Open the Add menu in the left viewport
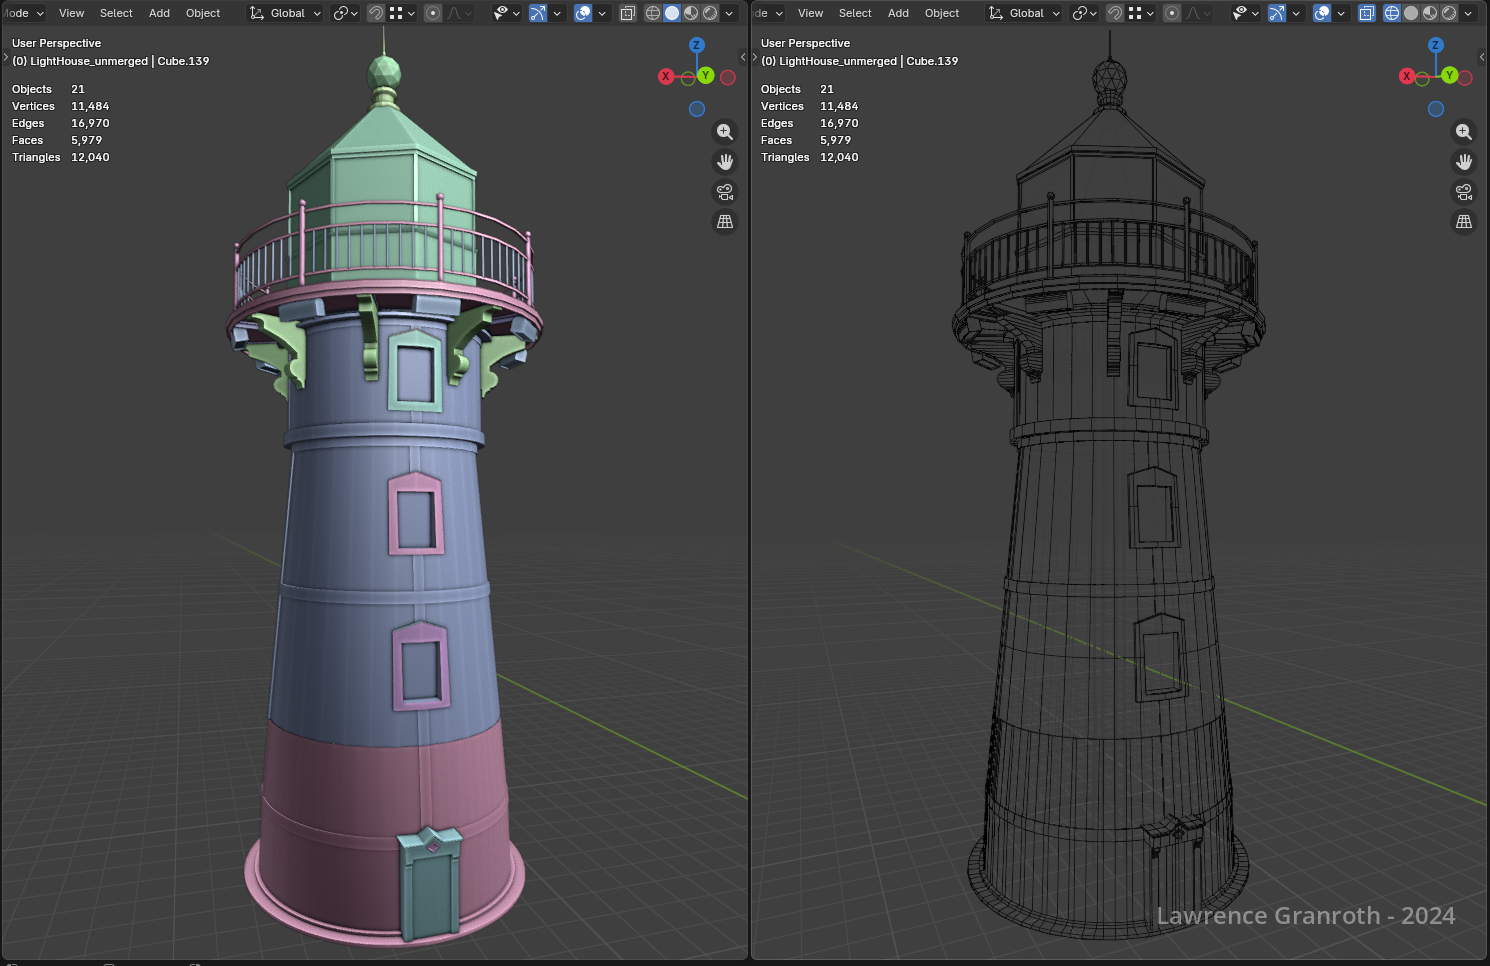The height and width of the screenshot is (966, 1490). click(159, 13)
